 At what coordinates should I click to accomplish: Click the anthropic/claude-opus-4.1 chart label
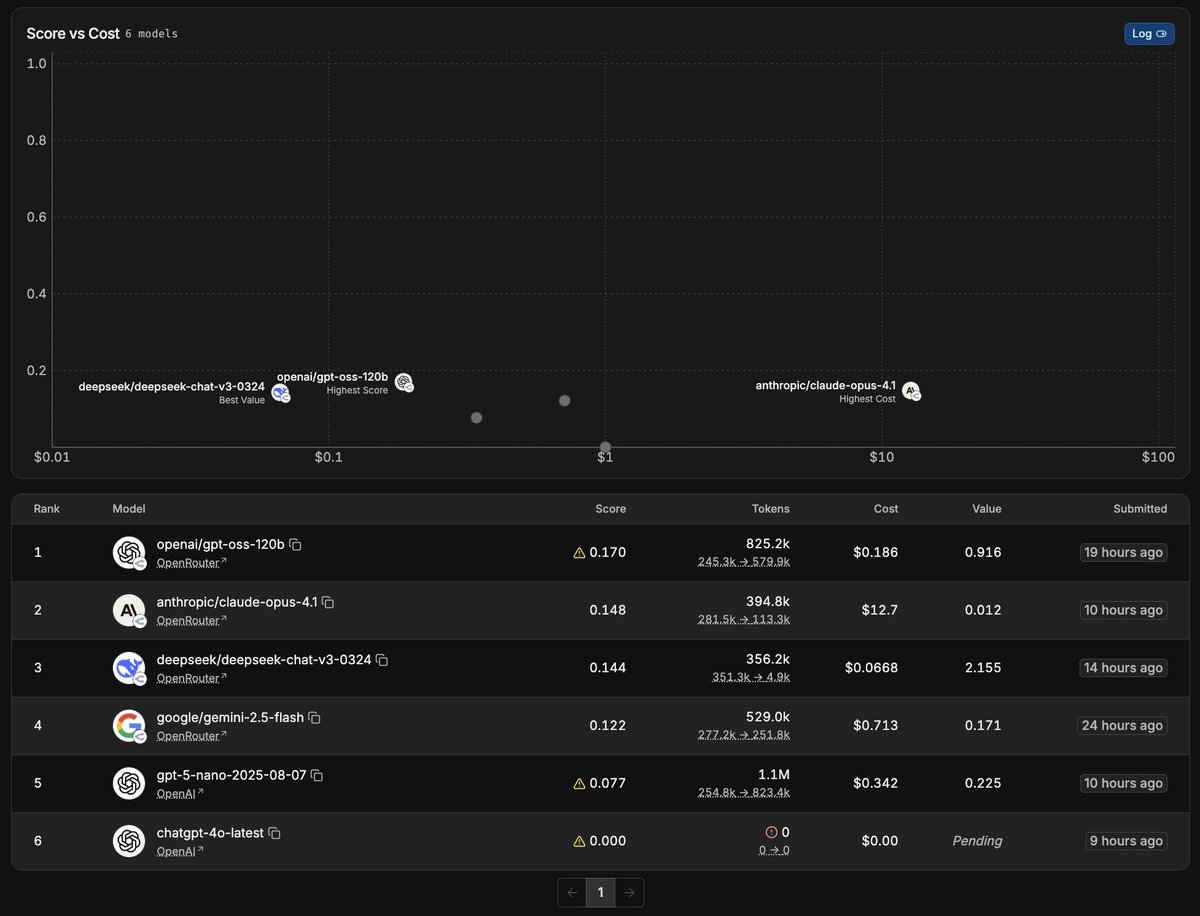point(825,385)
